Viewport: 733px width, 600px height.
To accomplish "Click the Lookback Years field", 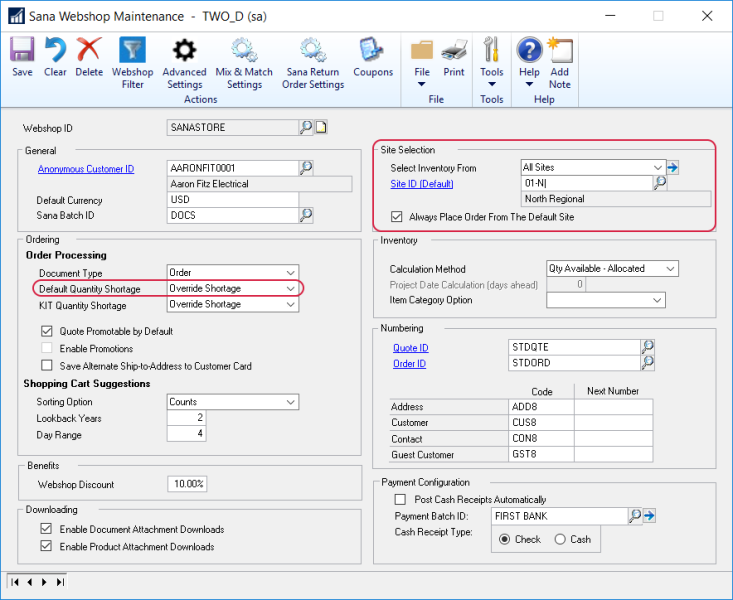I will (x=186, y=417).
